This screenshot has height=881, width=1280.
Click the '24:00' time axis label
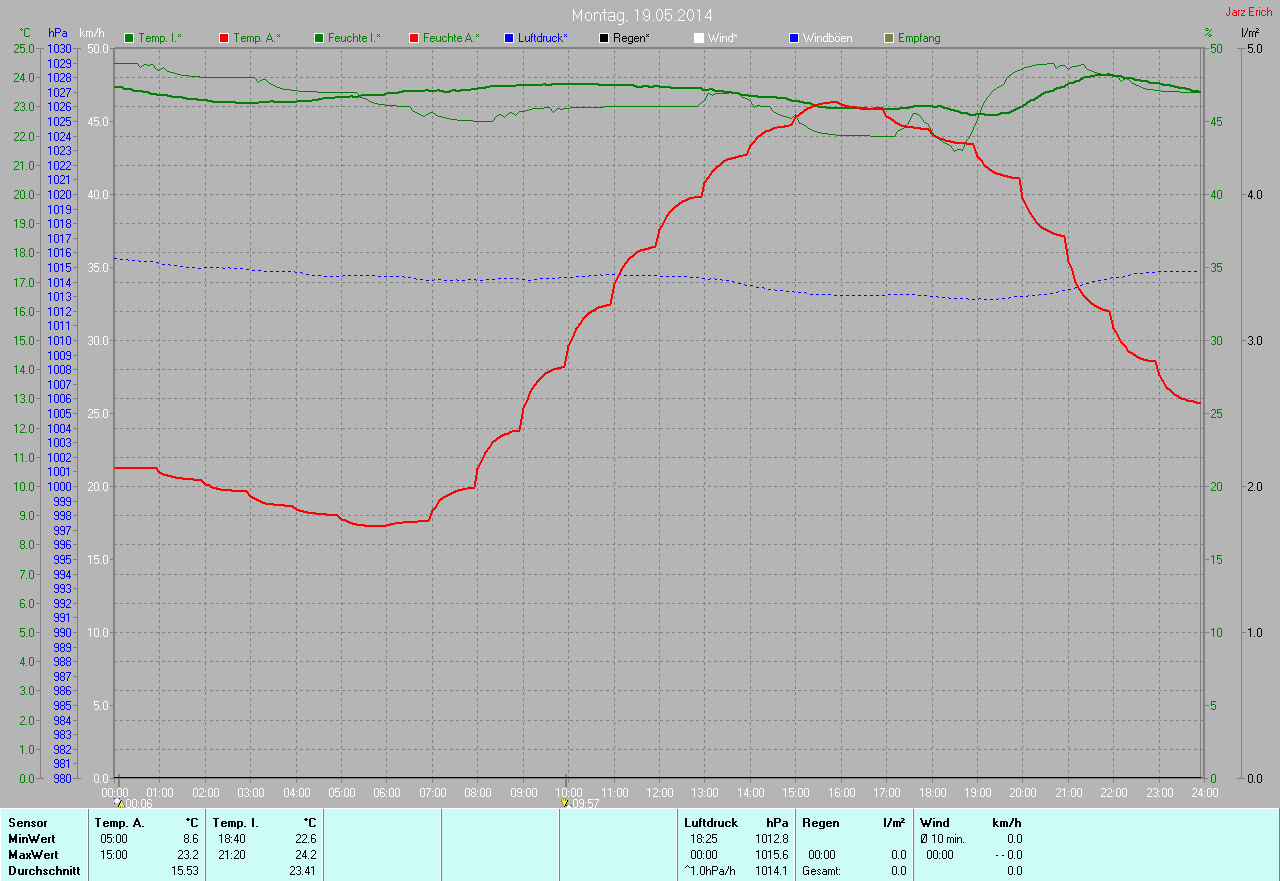pos(1204,793)
